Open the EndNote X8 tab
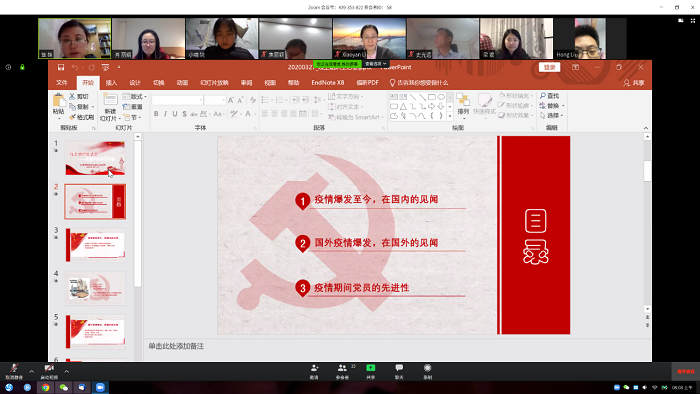Screen dimensions: 700x394 click(328, 83)
